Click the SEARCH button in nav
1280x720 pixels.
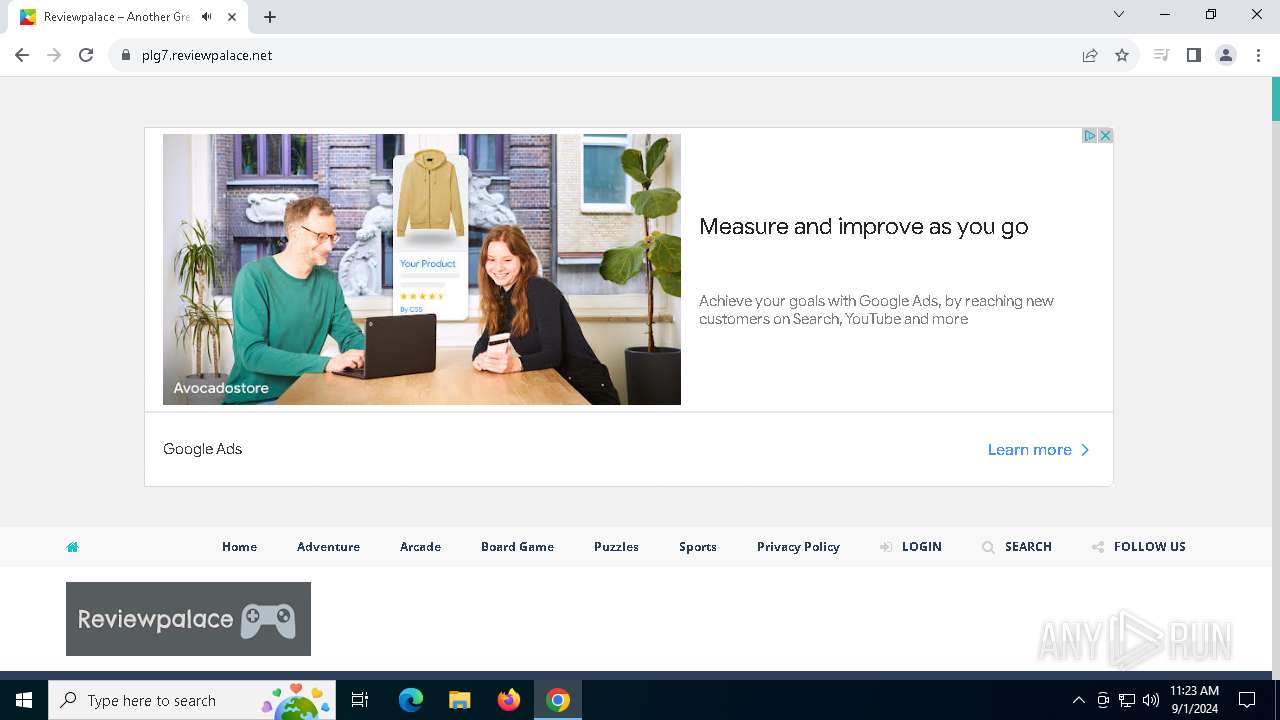tap(1017, 547)
